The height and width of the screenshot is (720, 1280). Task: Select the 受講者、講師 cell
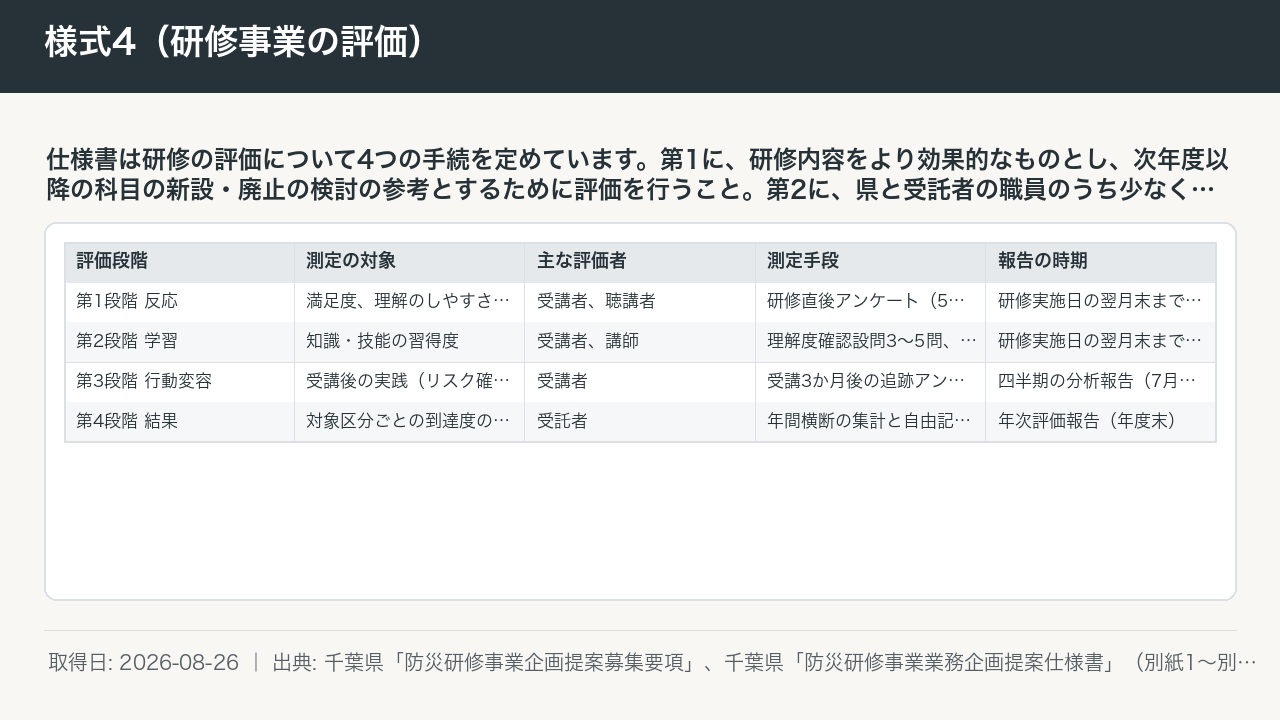(640, 342)
